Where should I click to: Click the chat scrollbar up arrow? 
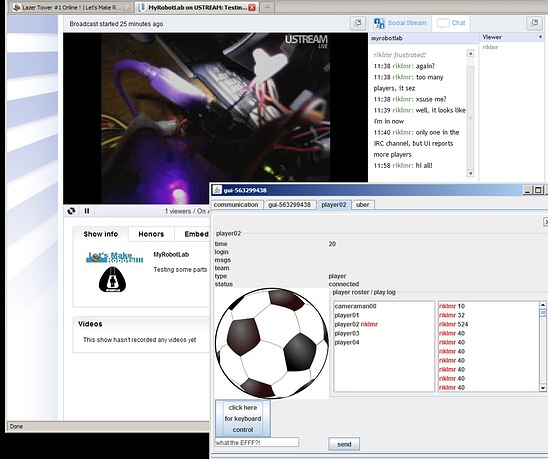tap(470, 53)
